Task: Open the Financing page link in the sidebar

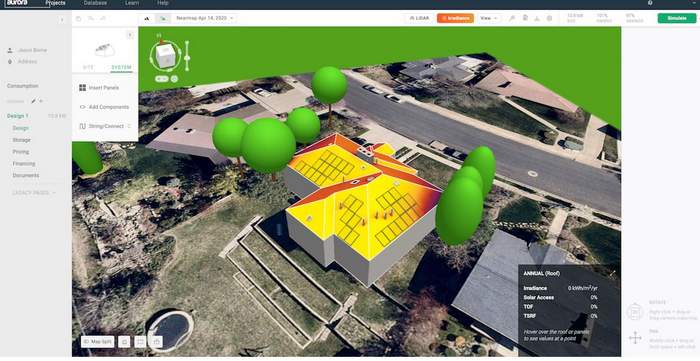Action: click(24, 164)
